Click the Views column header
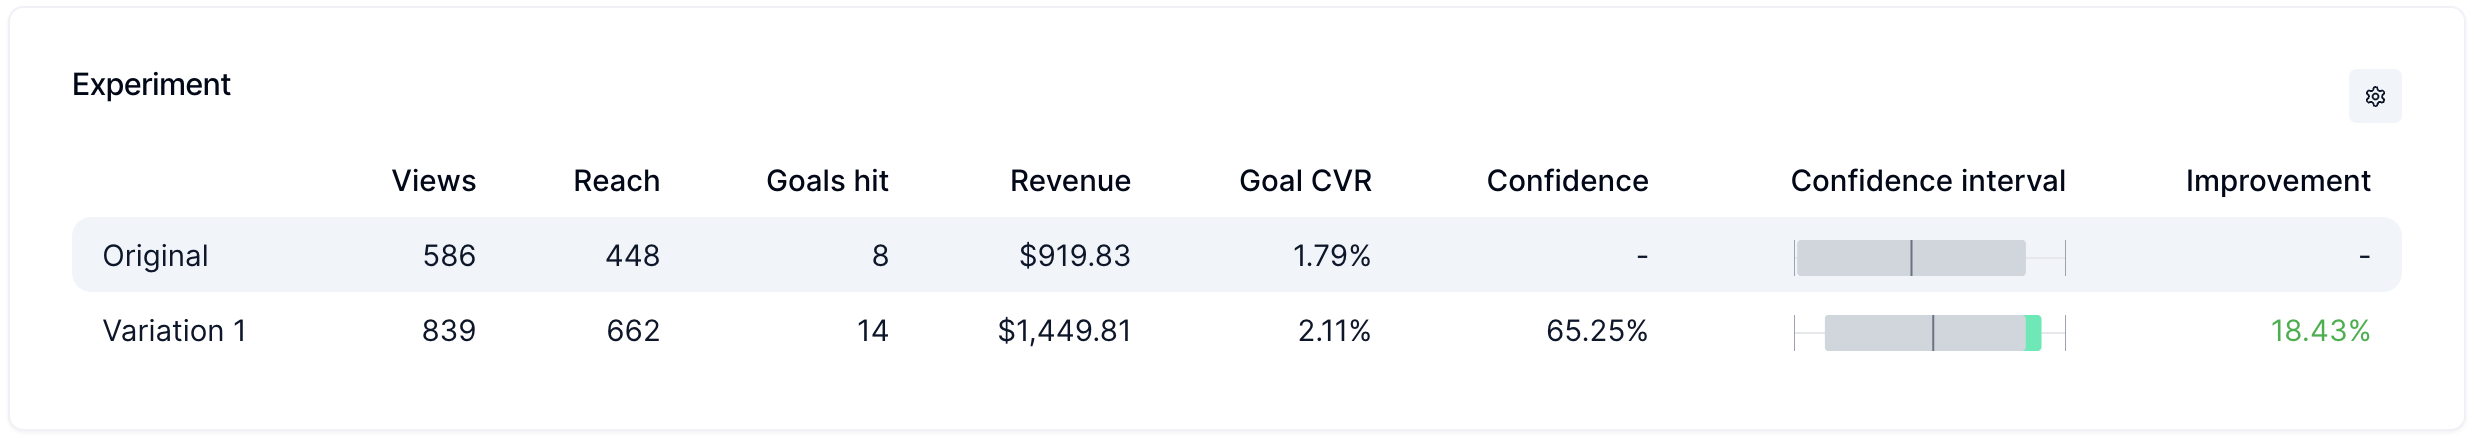The image size is (2474, 440). (x=433, y=181)
